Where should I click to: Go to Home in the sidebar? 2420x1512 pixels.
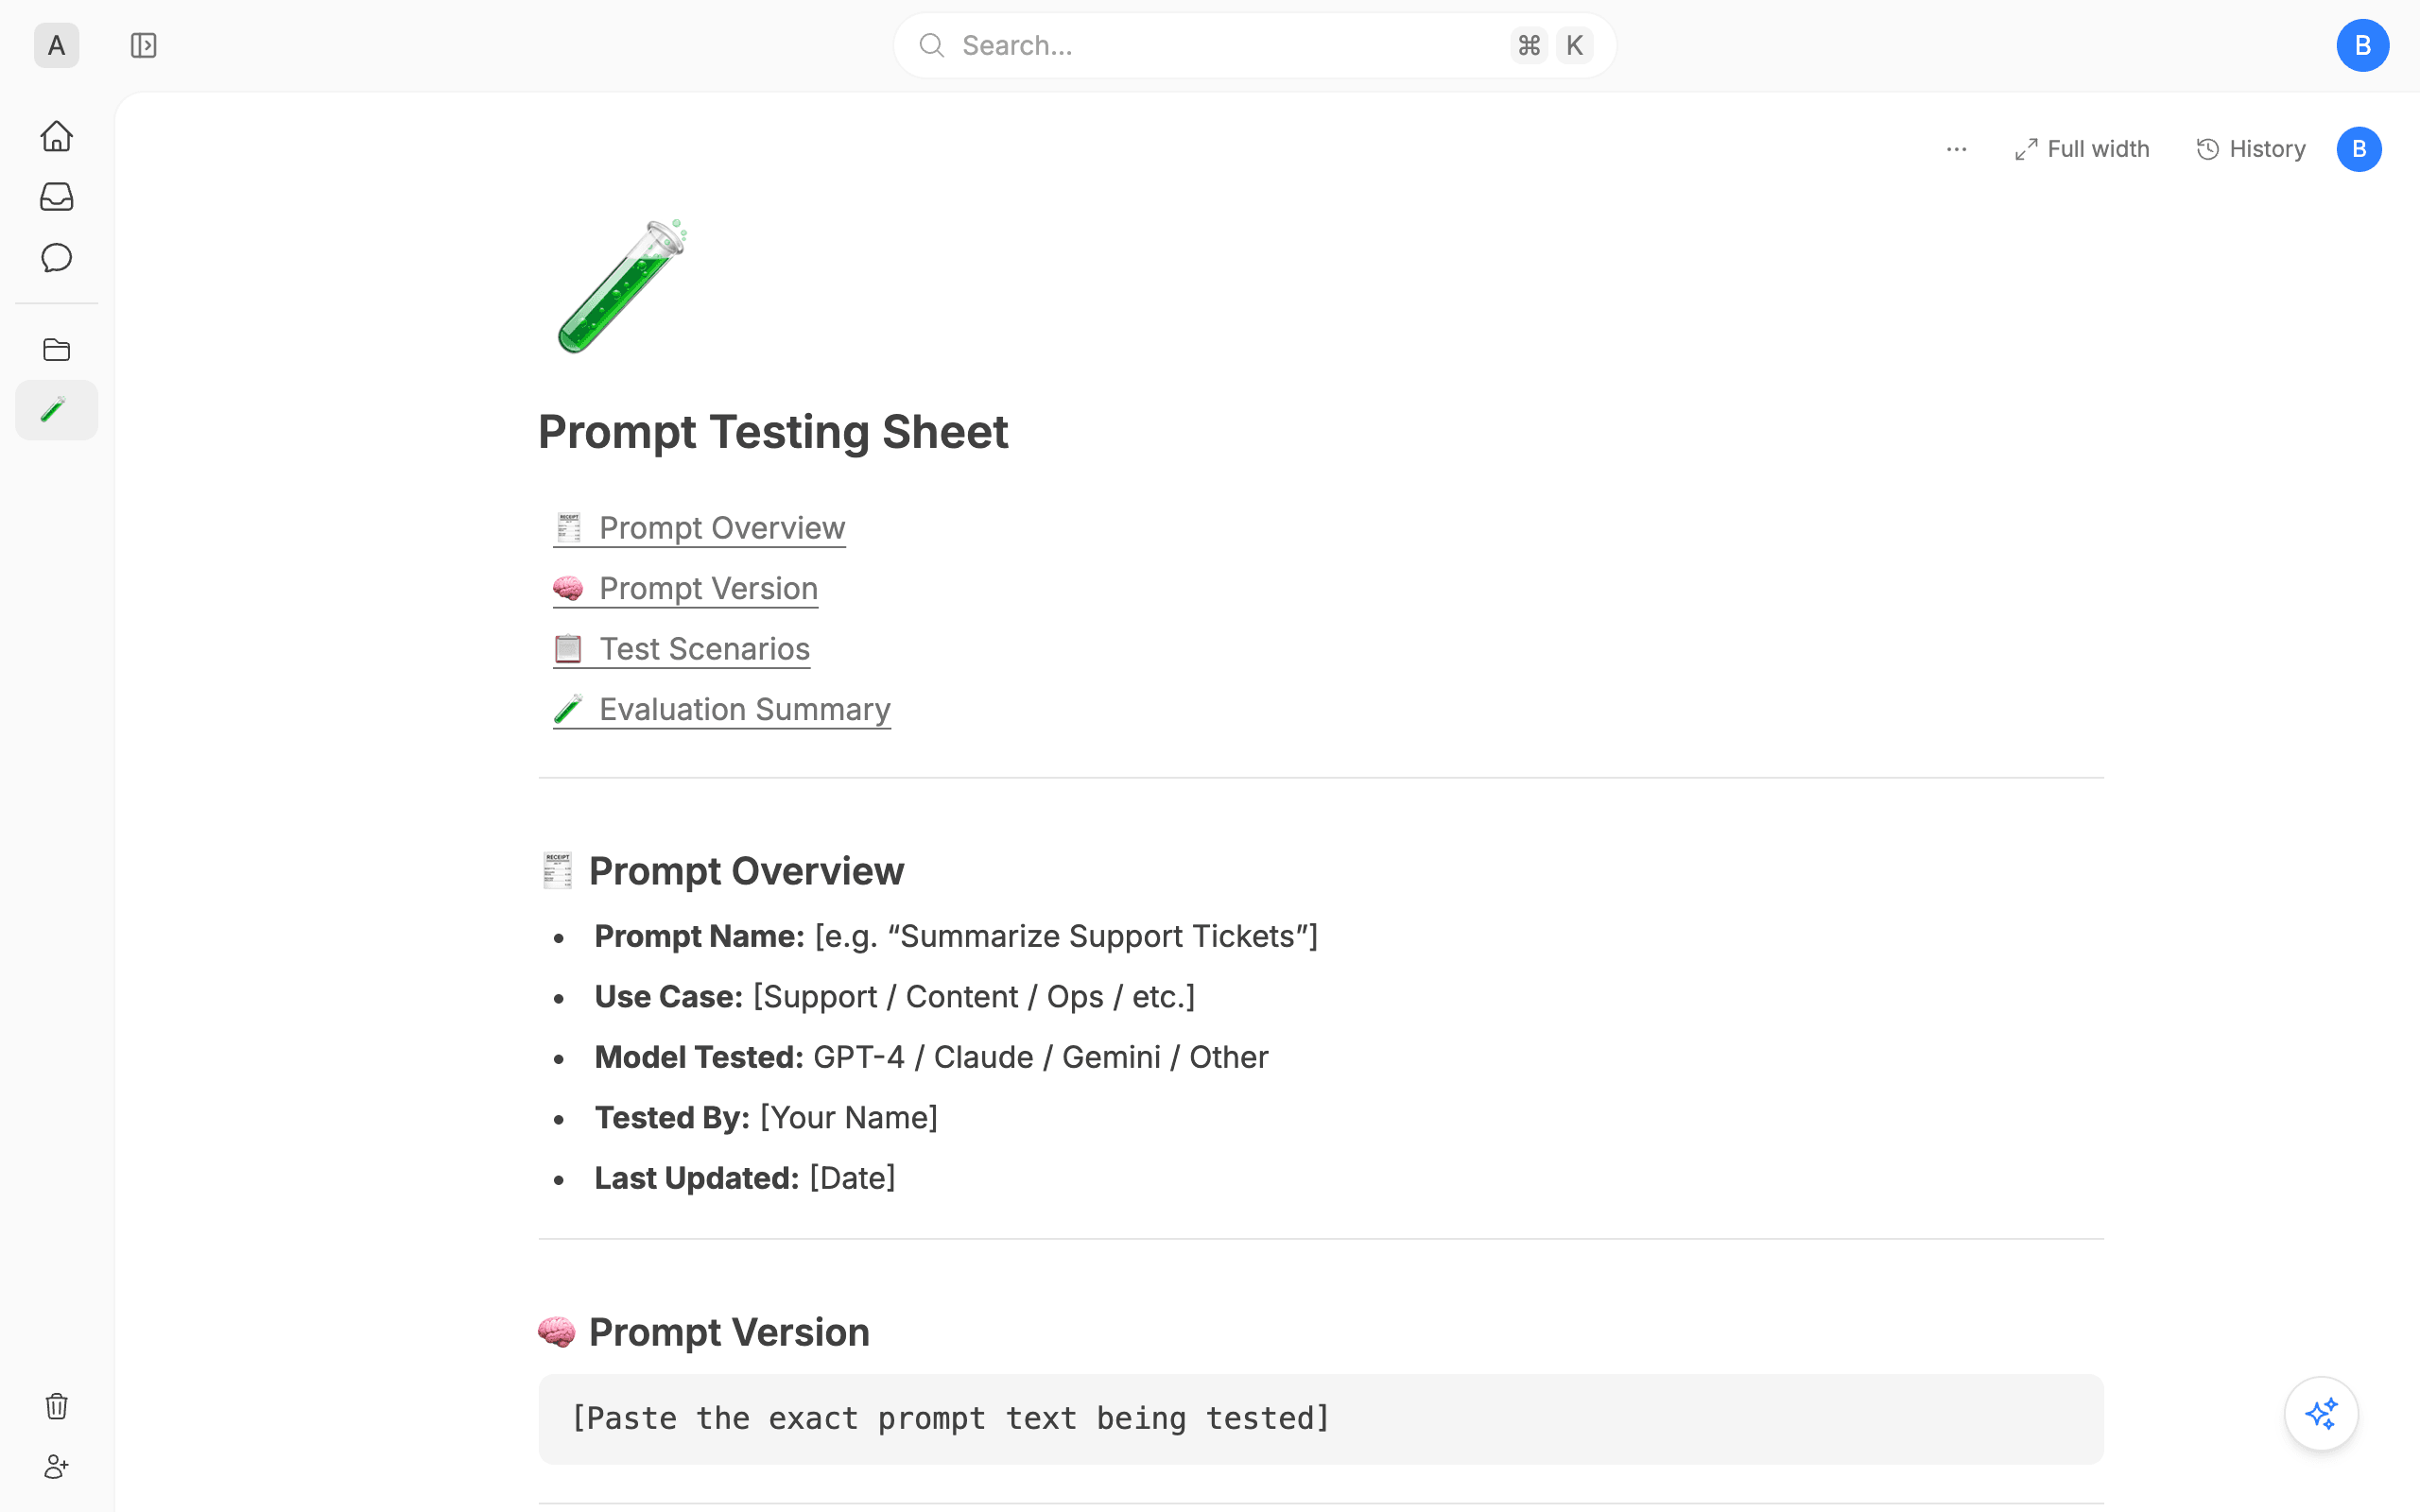point(57,136)
